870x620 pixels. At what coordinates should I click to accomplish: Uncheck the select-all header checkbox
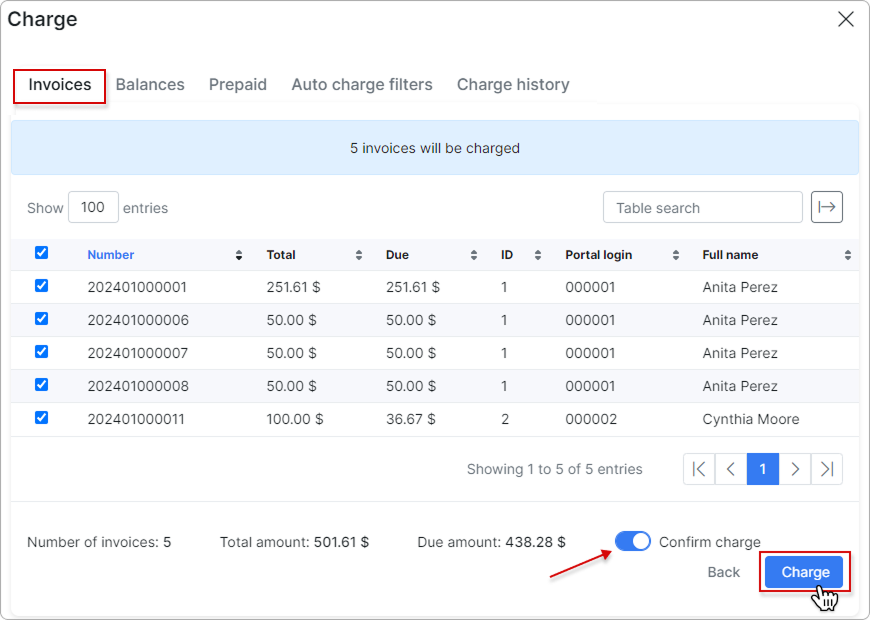[x=41, y=253]
